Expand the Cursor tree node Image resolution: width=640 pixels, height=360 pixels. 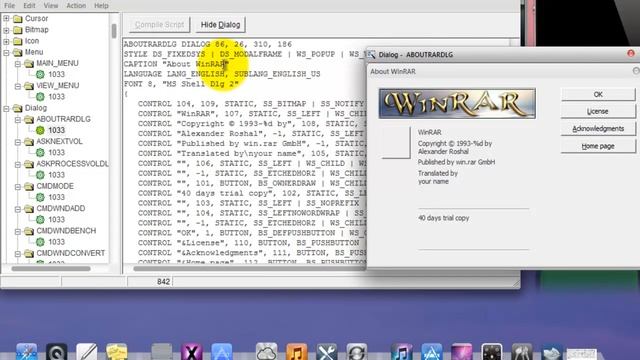tap(6, 19)
